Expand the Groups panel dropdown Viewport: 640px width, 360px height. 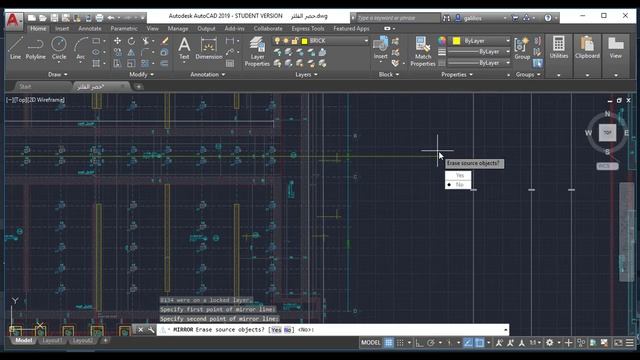[528, 75]
